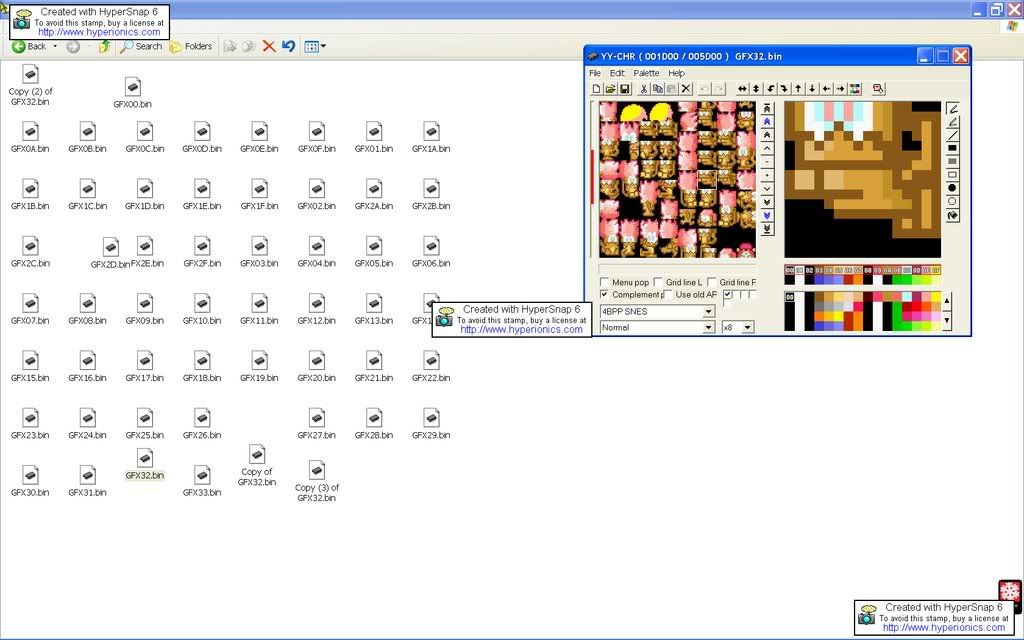The width and height of the screenshot is (1024, 640).
Task: Select the GFX32.bin file icon
Action: tap(145, 457)
